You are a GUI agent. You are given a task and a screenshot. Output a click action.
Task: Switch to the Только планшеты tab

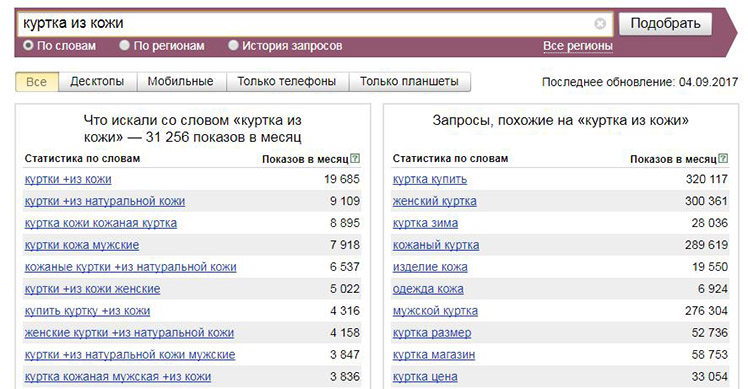[x=409, y=82]
